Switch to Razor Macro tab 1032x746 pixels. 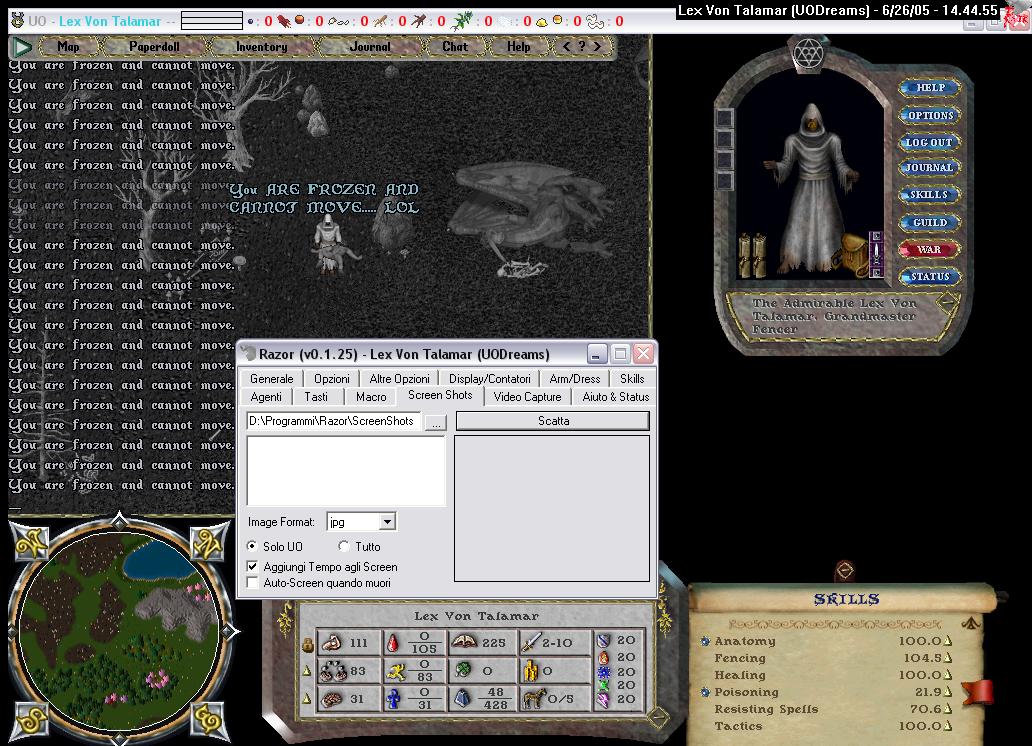371,397
